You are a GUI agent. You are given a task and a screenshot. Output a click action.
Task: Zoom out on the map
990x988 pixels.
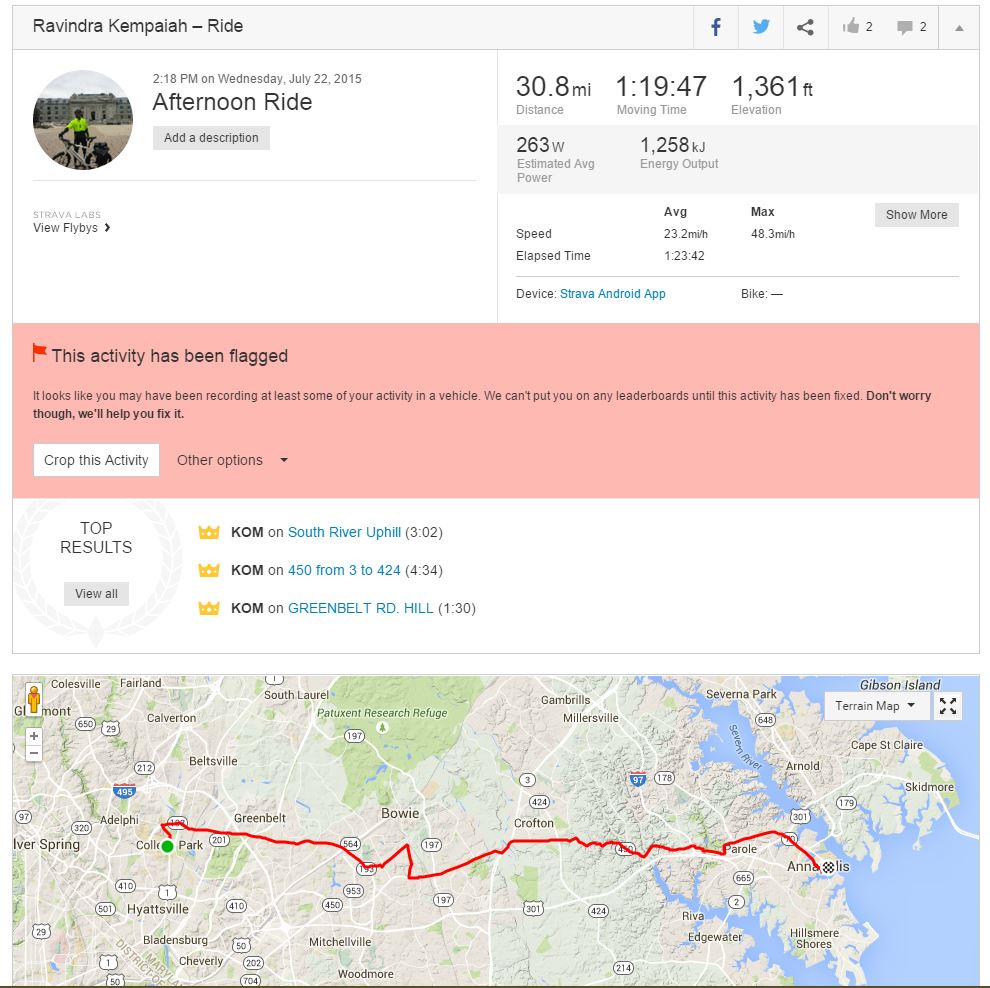pos(34,753)
